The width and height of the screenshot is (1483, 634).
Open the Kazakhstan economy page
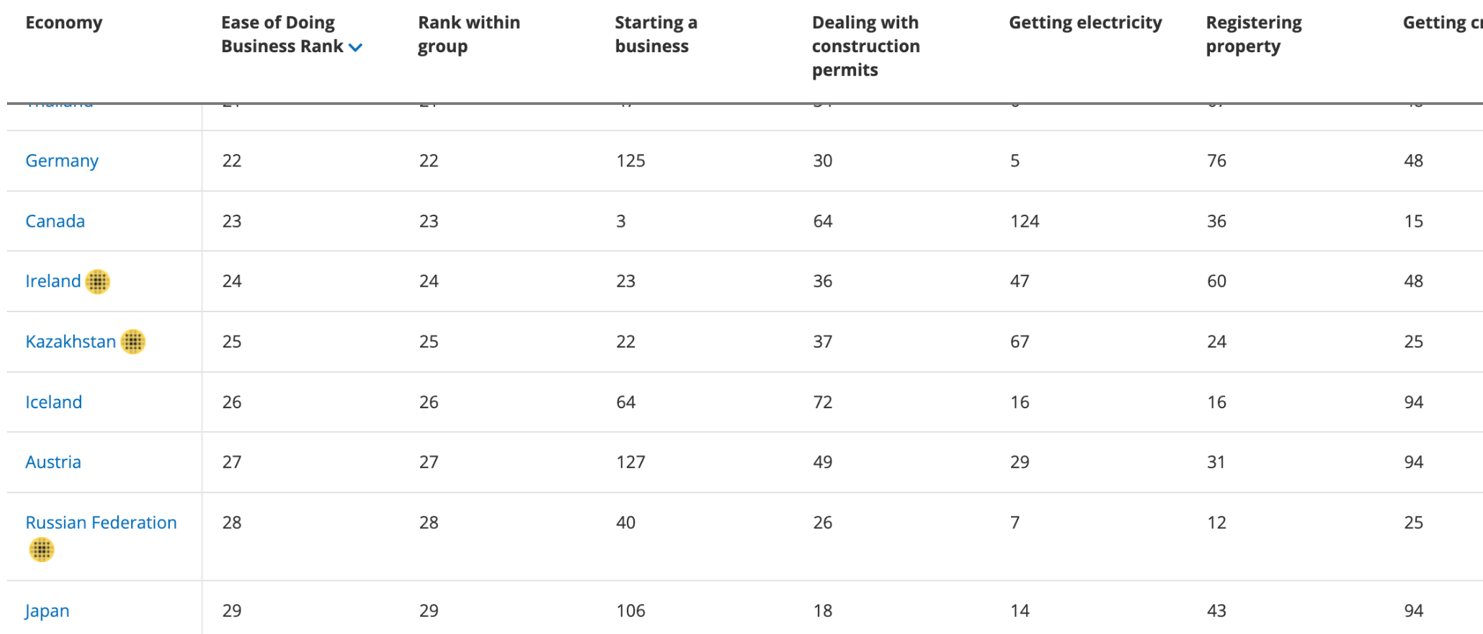click(x=70, y=342)
